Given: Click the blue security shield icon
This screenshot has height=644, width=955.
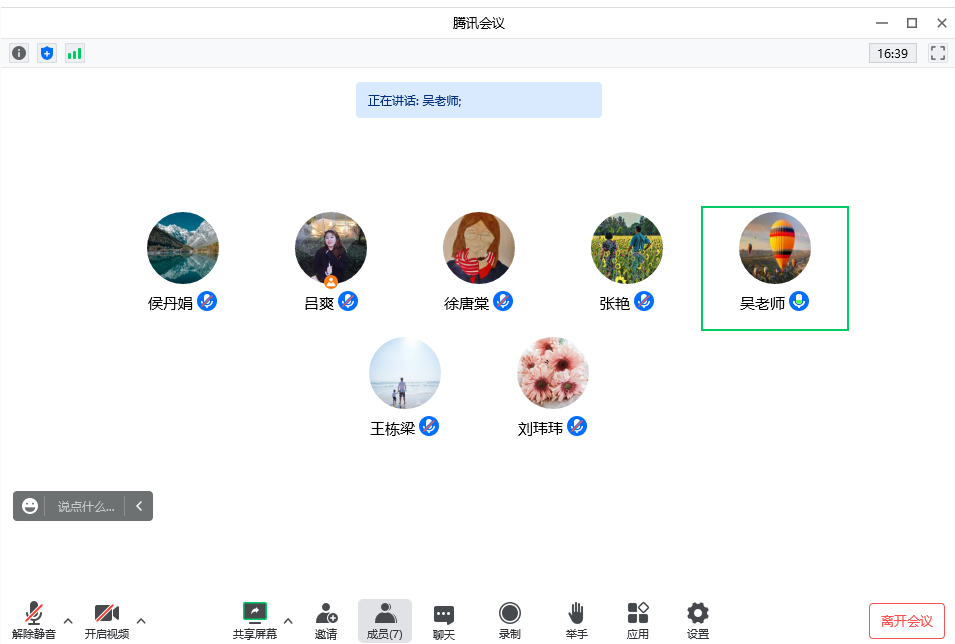Looking at the screenshot, I should [47, 53].
